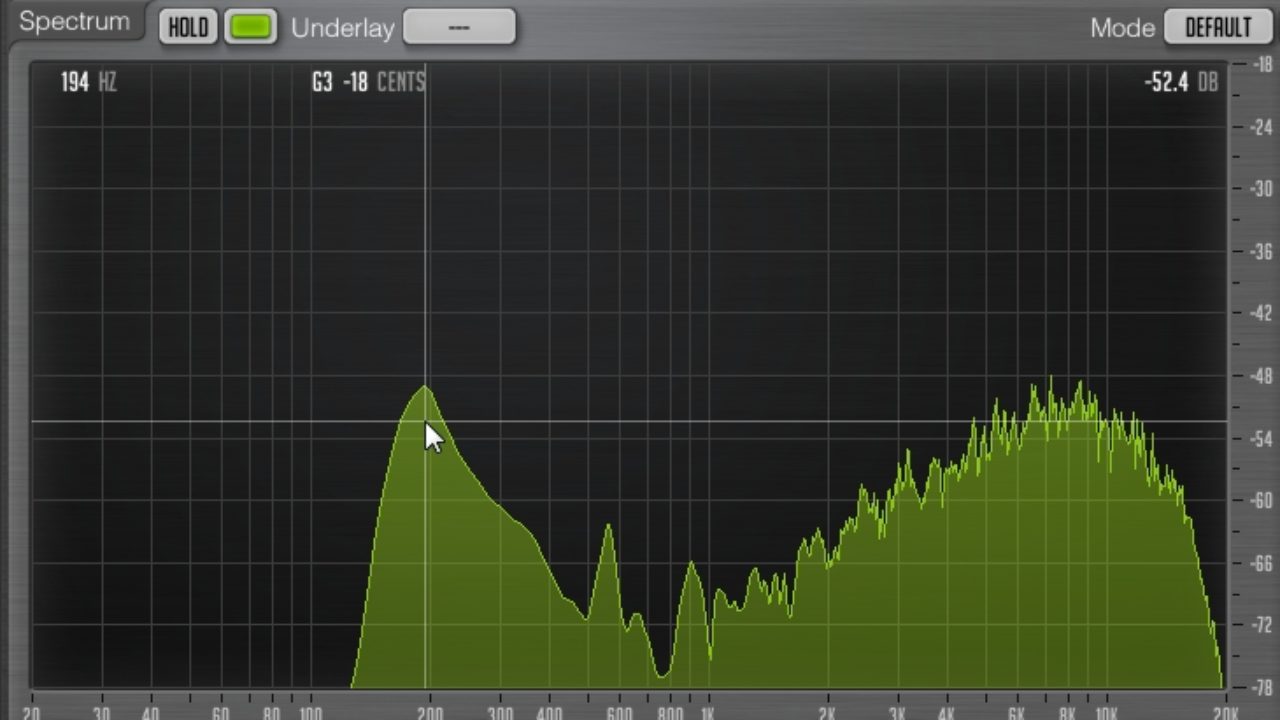Open the Underlay dropdown
This screenshot has width=1280, height=720.
tap(459, 27)
